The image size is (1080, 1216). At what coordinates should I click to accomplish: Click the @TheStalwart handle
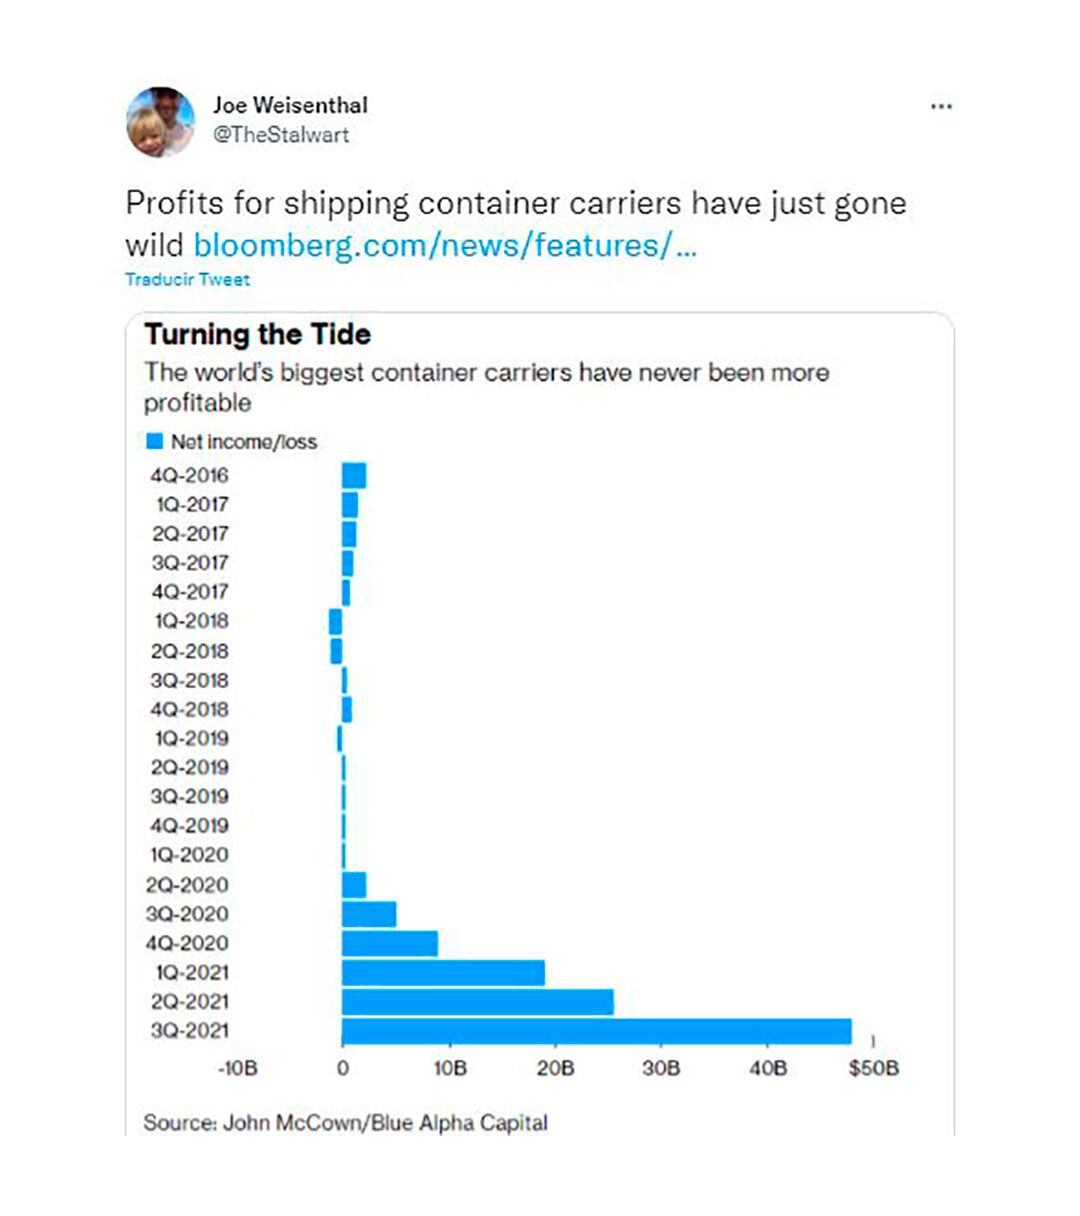pos(281,134)
